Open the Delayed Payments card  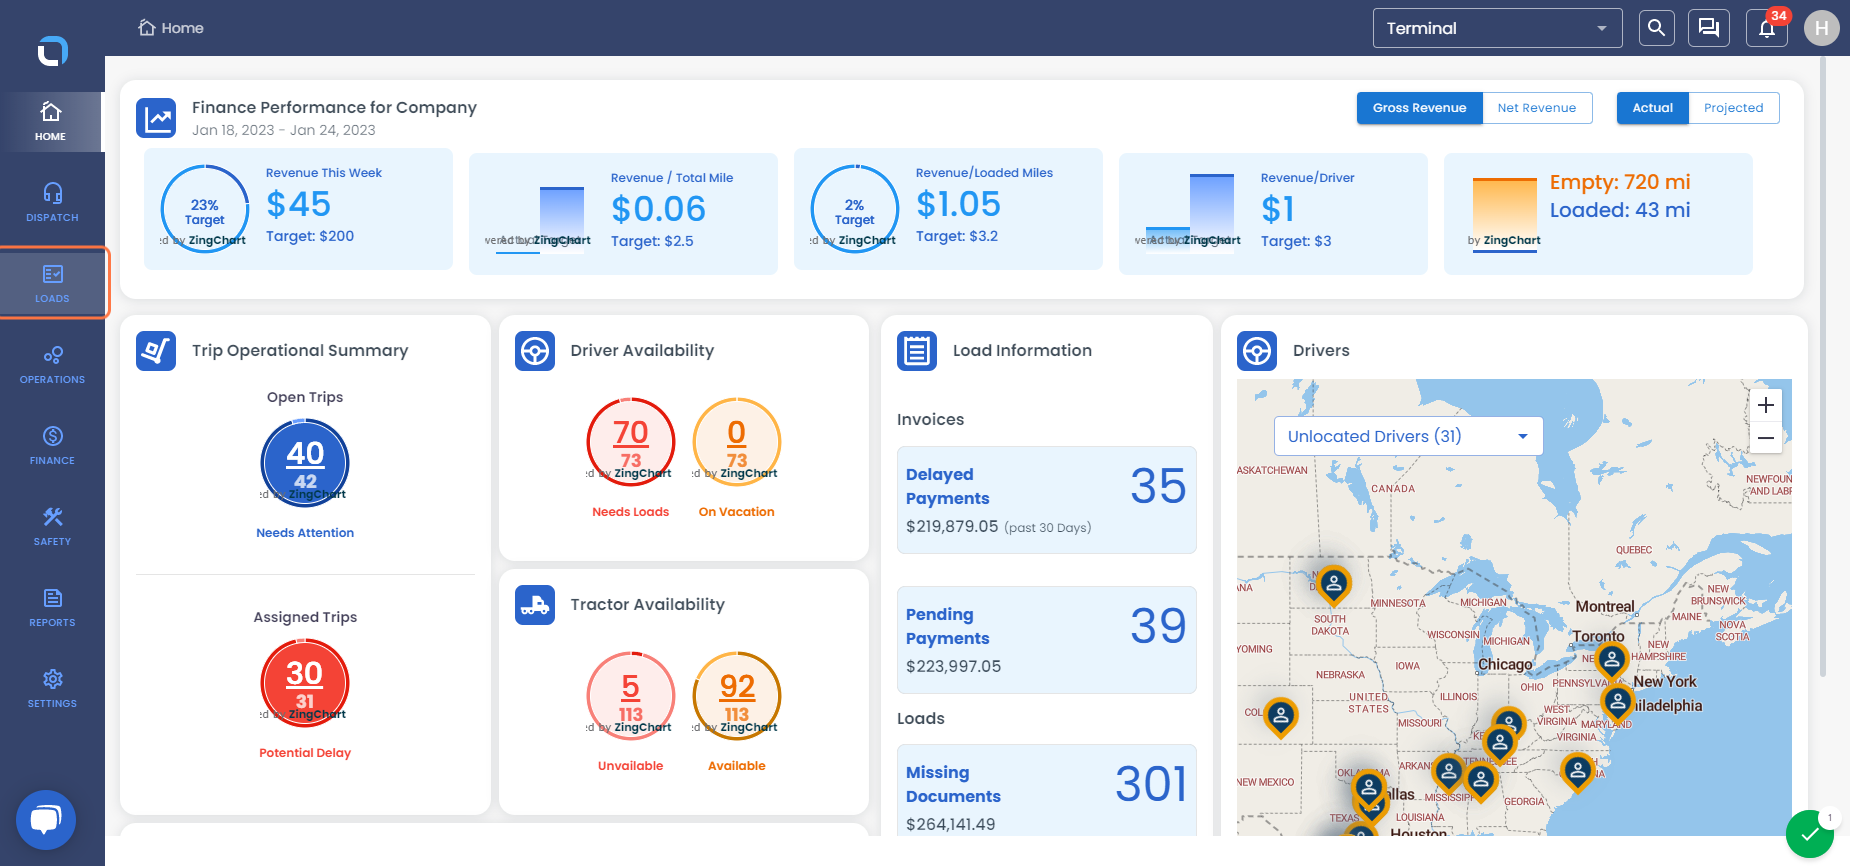[x=1046, y=500]
